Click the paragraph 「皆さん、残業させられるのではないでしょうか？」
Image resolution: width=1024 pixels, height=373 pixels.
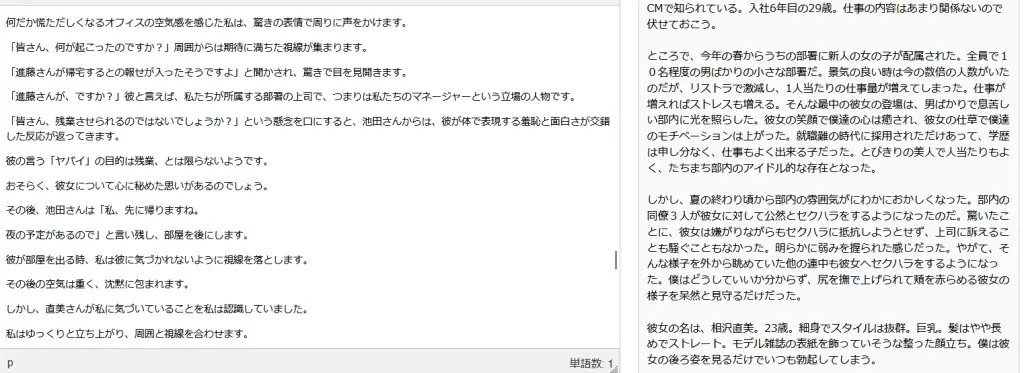pyautogui.click(x=308, y=128)
